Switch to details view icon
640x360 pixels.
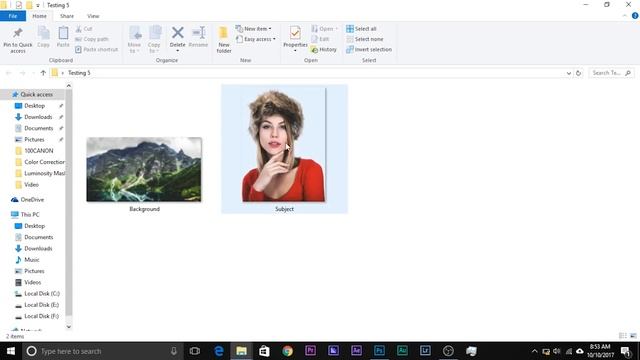click(x=623, y=336)
